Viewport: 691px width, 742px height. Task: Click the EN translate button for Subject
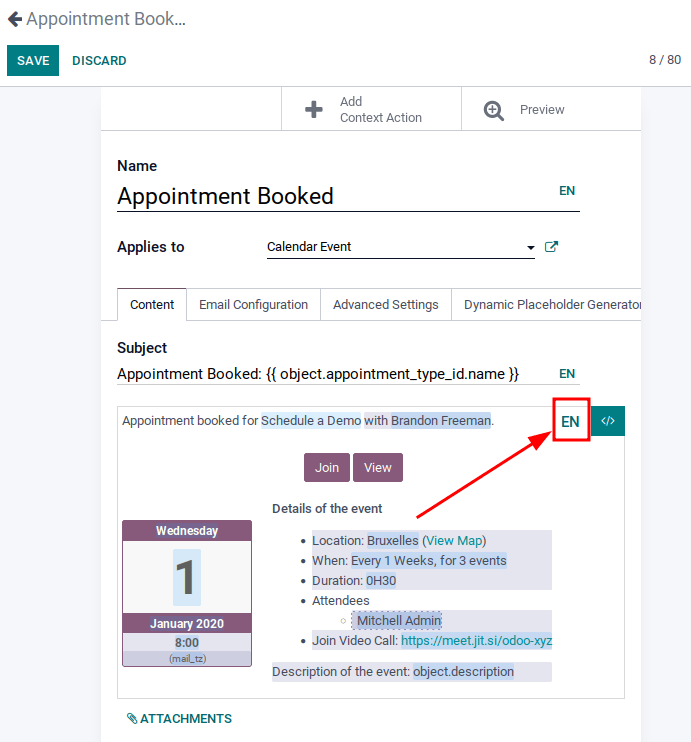point(567,374)
